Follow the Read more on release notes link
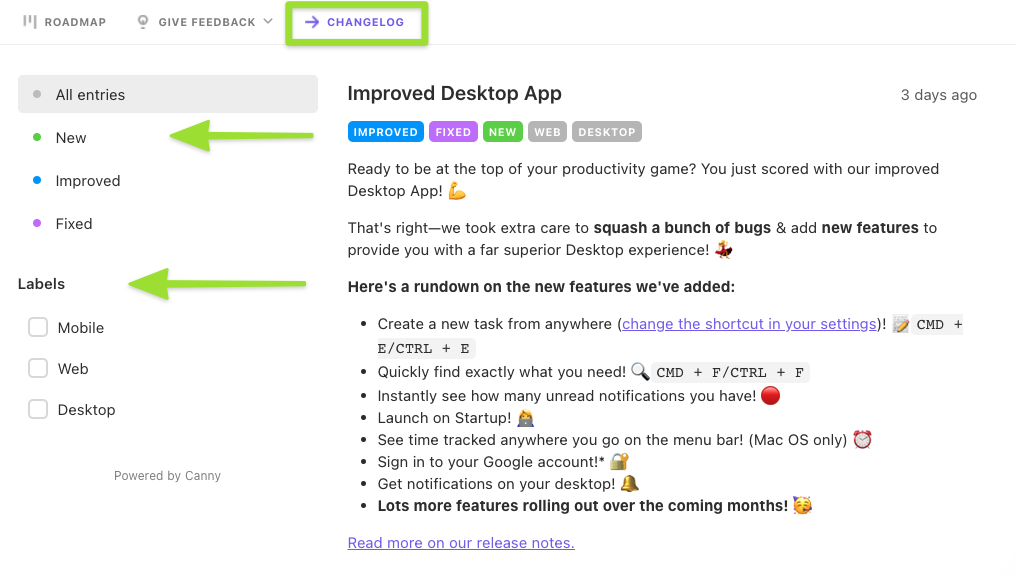 [x=461, y=543]
